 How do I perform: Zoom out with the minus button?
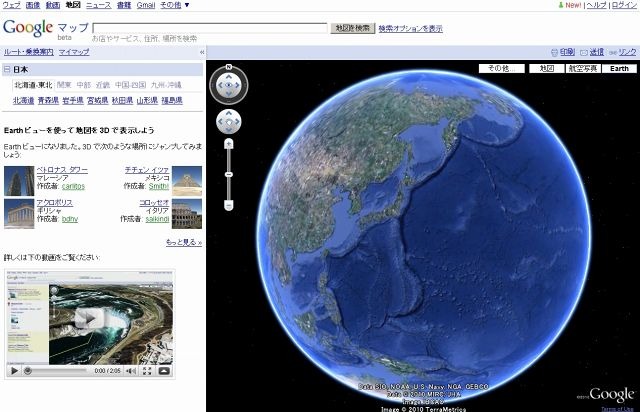(x=229, y=205)
